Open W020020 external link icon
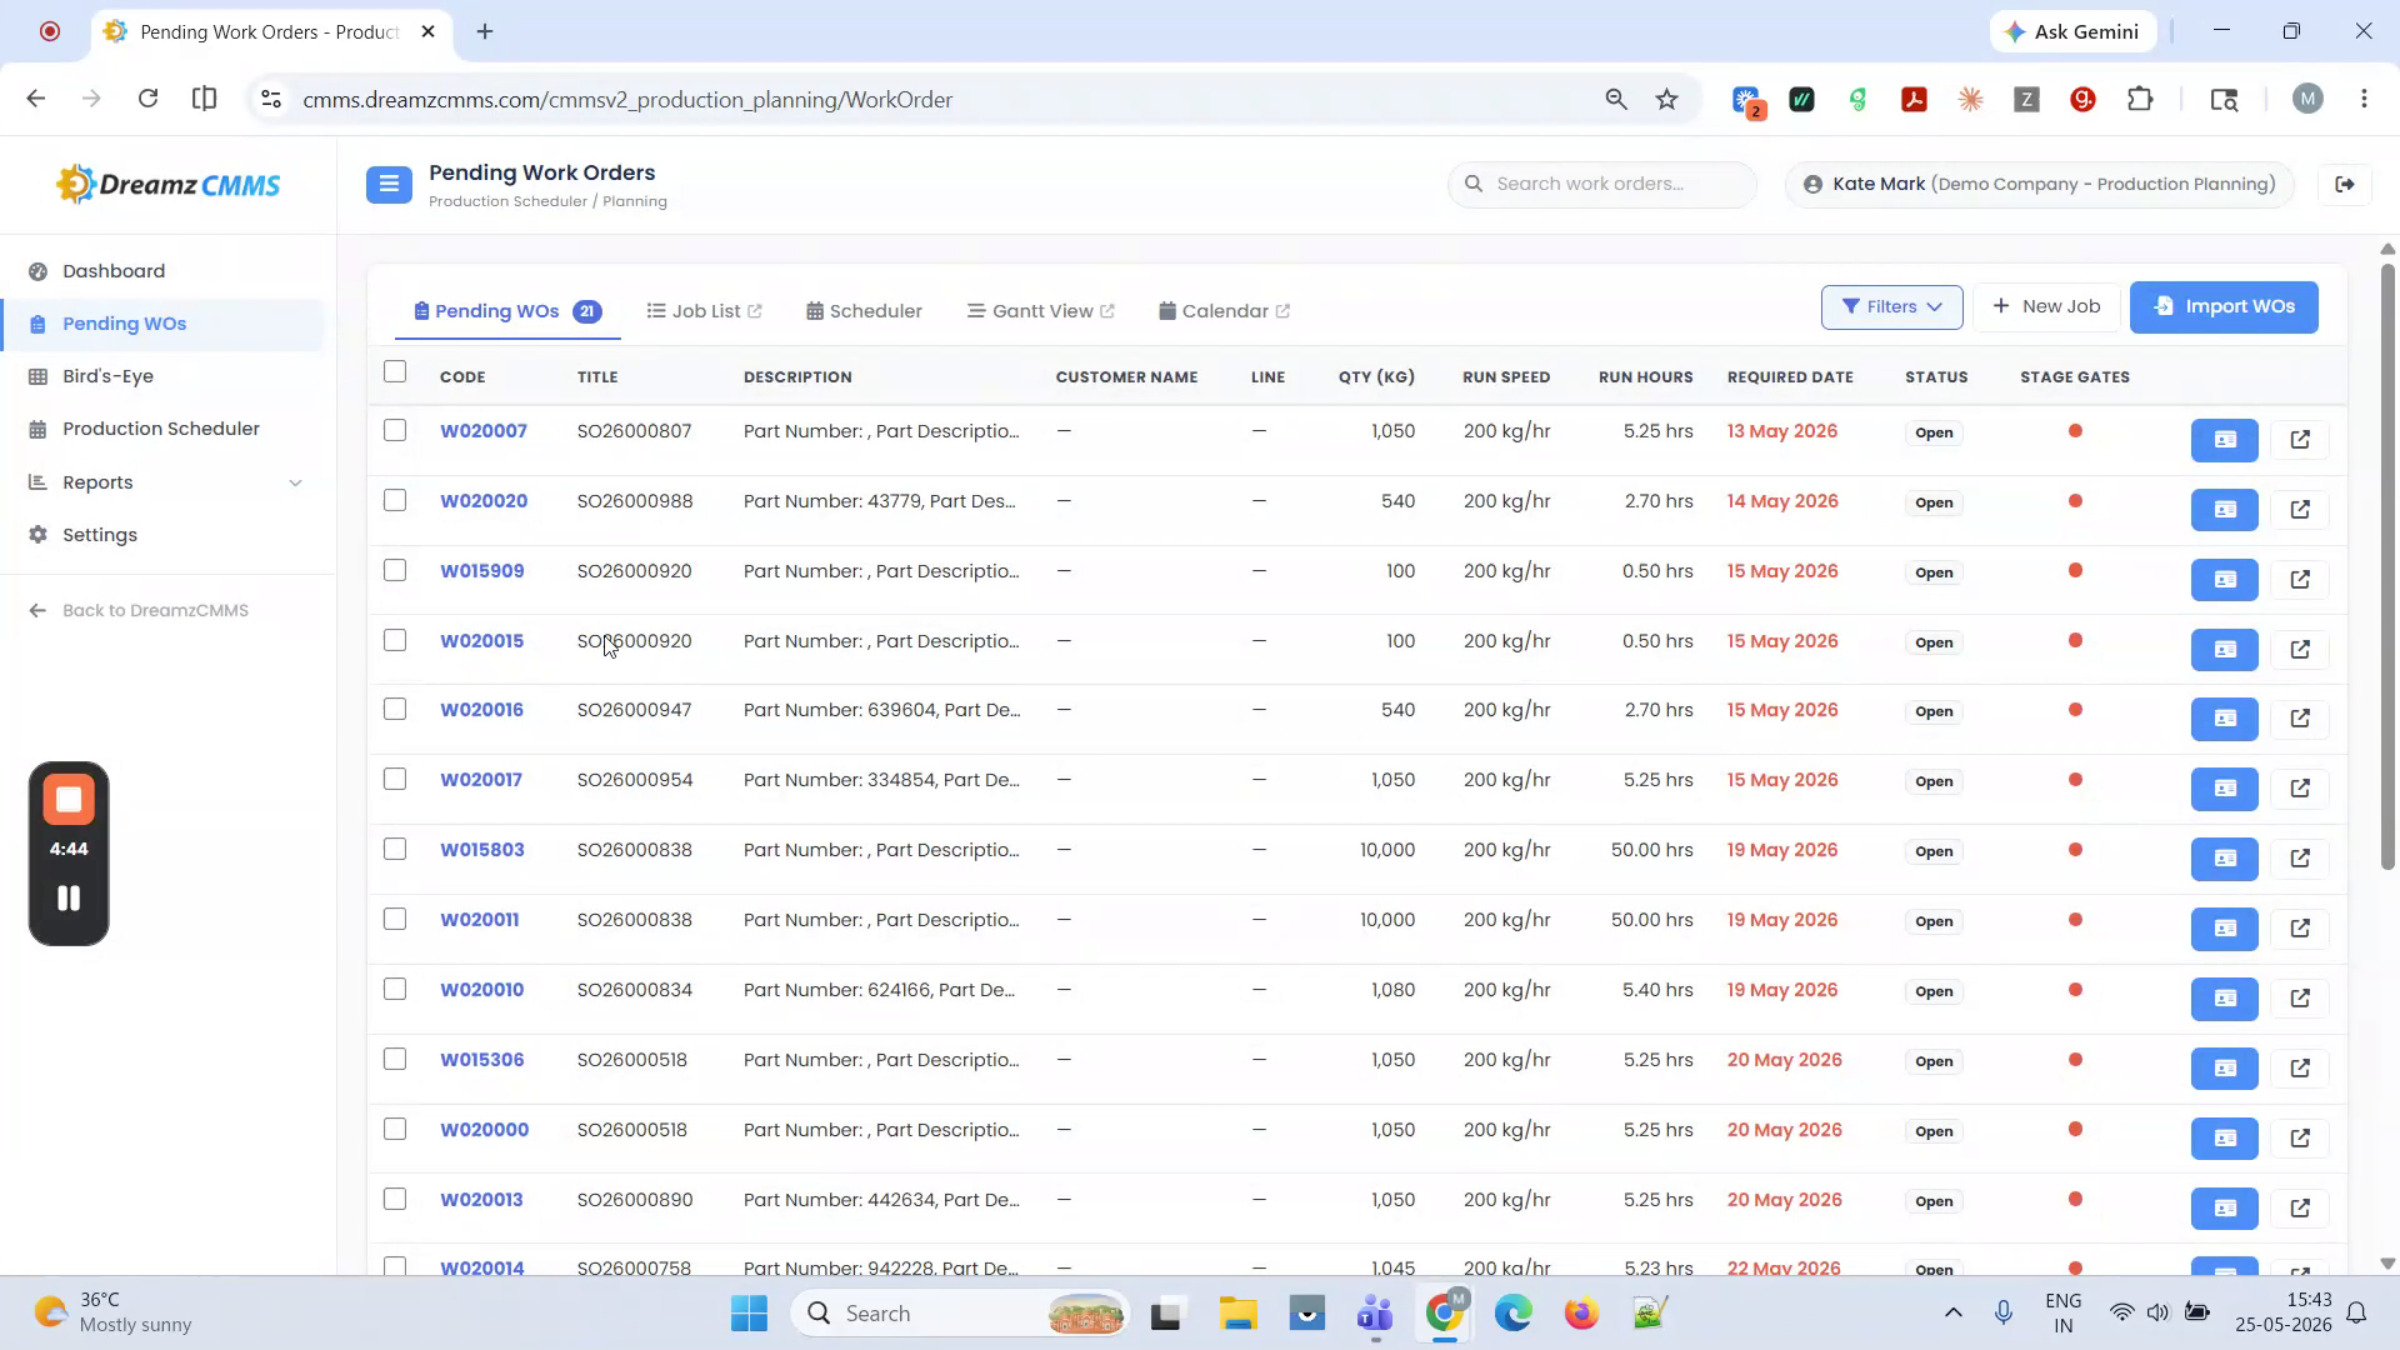 click(2300, 509)
